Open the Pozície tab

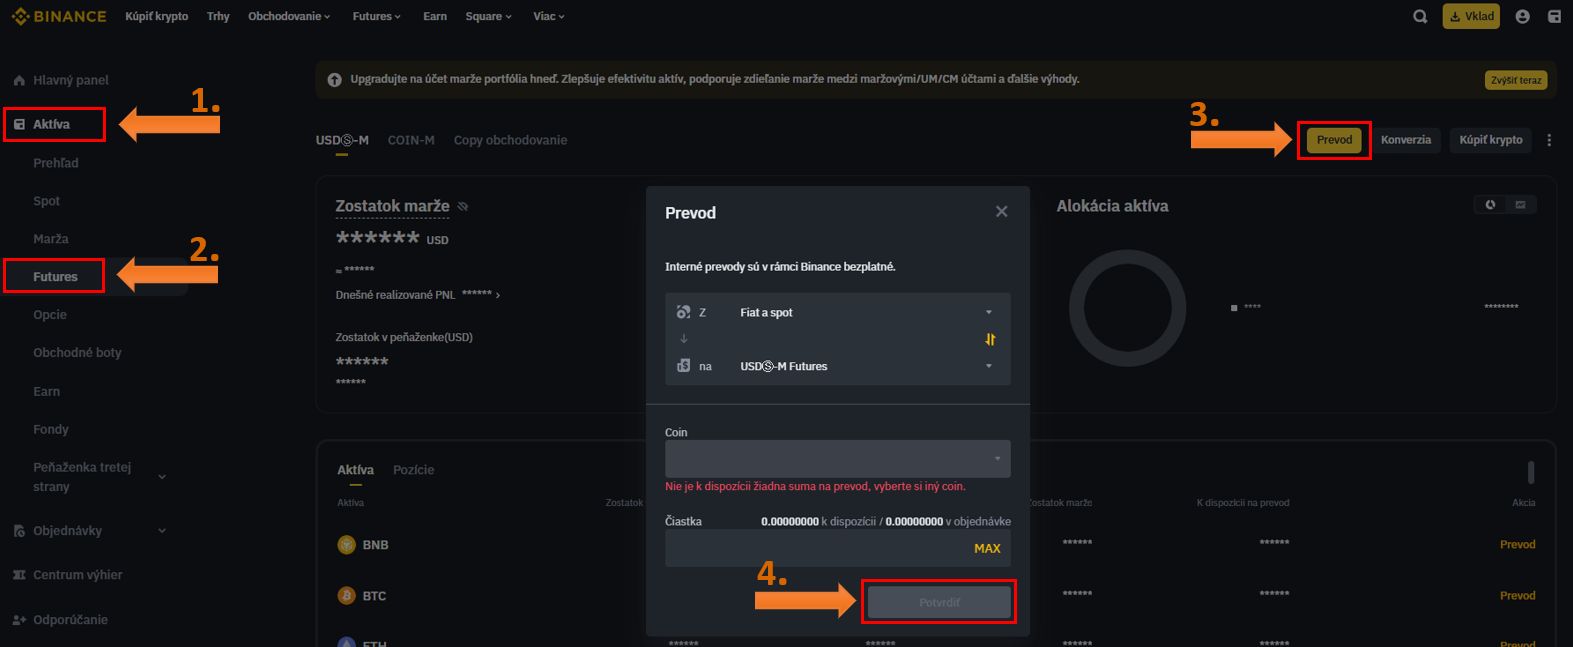pyautogui.click(x=413, y=470)
